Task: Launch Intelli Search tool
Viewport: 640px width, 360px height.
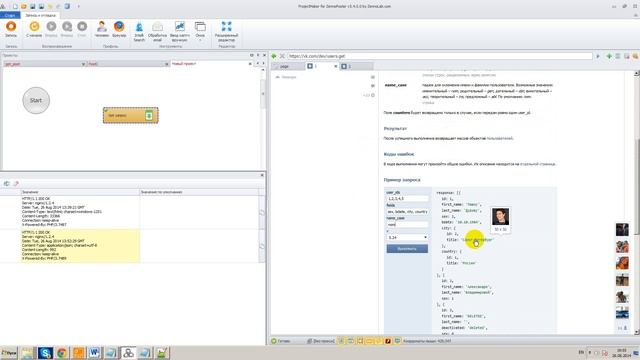Action: (x=139, y=32)
